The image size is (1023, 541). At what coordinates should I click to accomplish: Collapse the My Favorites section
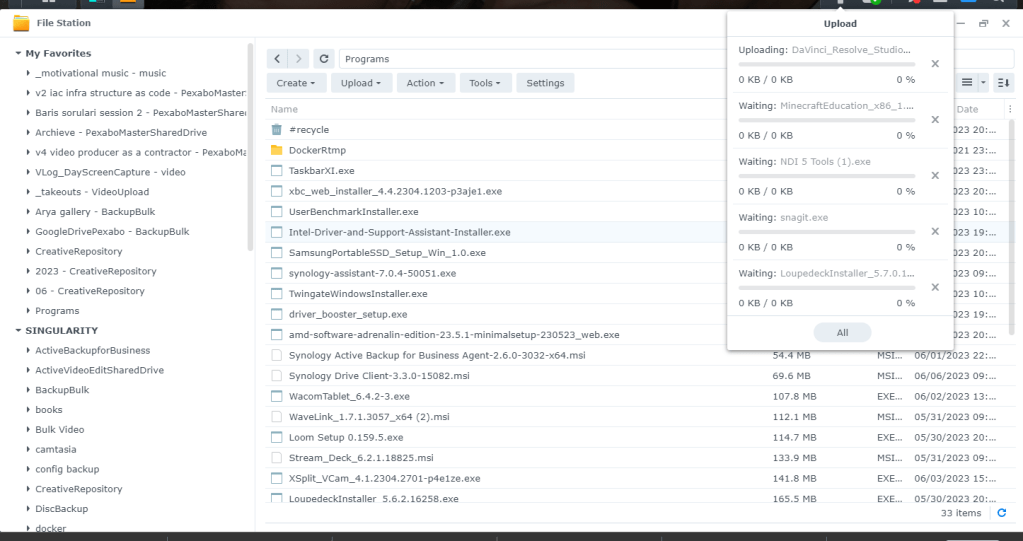tap(18, 54)
